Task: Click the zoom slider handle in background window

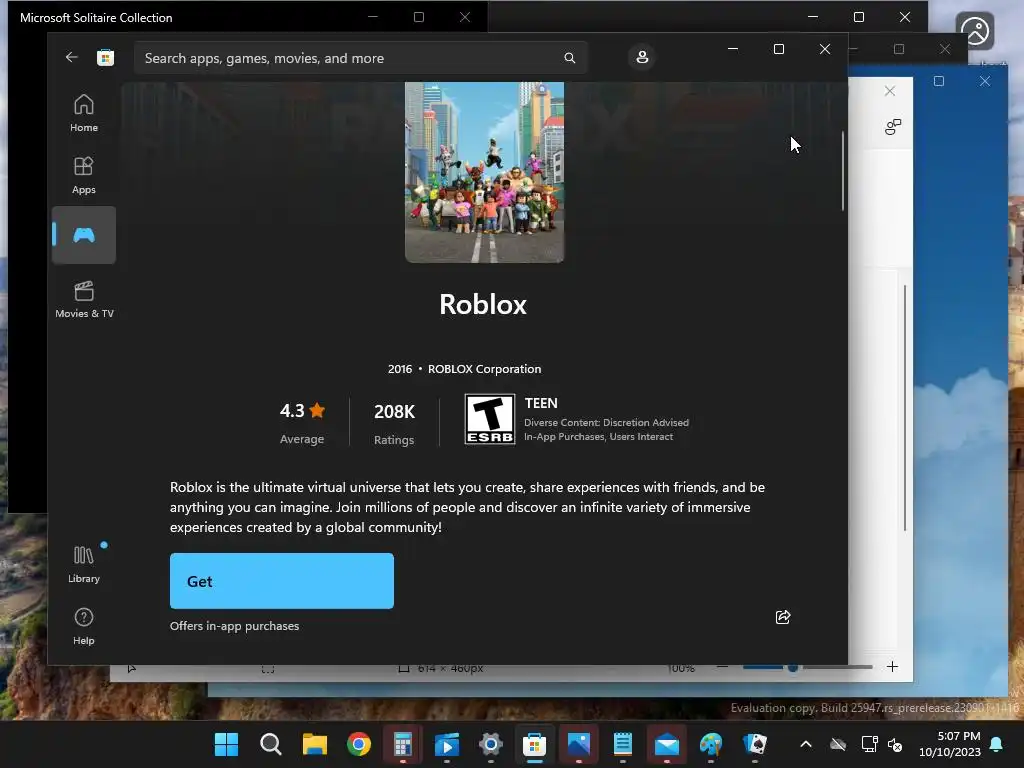Action: tap(792, 667)
